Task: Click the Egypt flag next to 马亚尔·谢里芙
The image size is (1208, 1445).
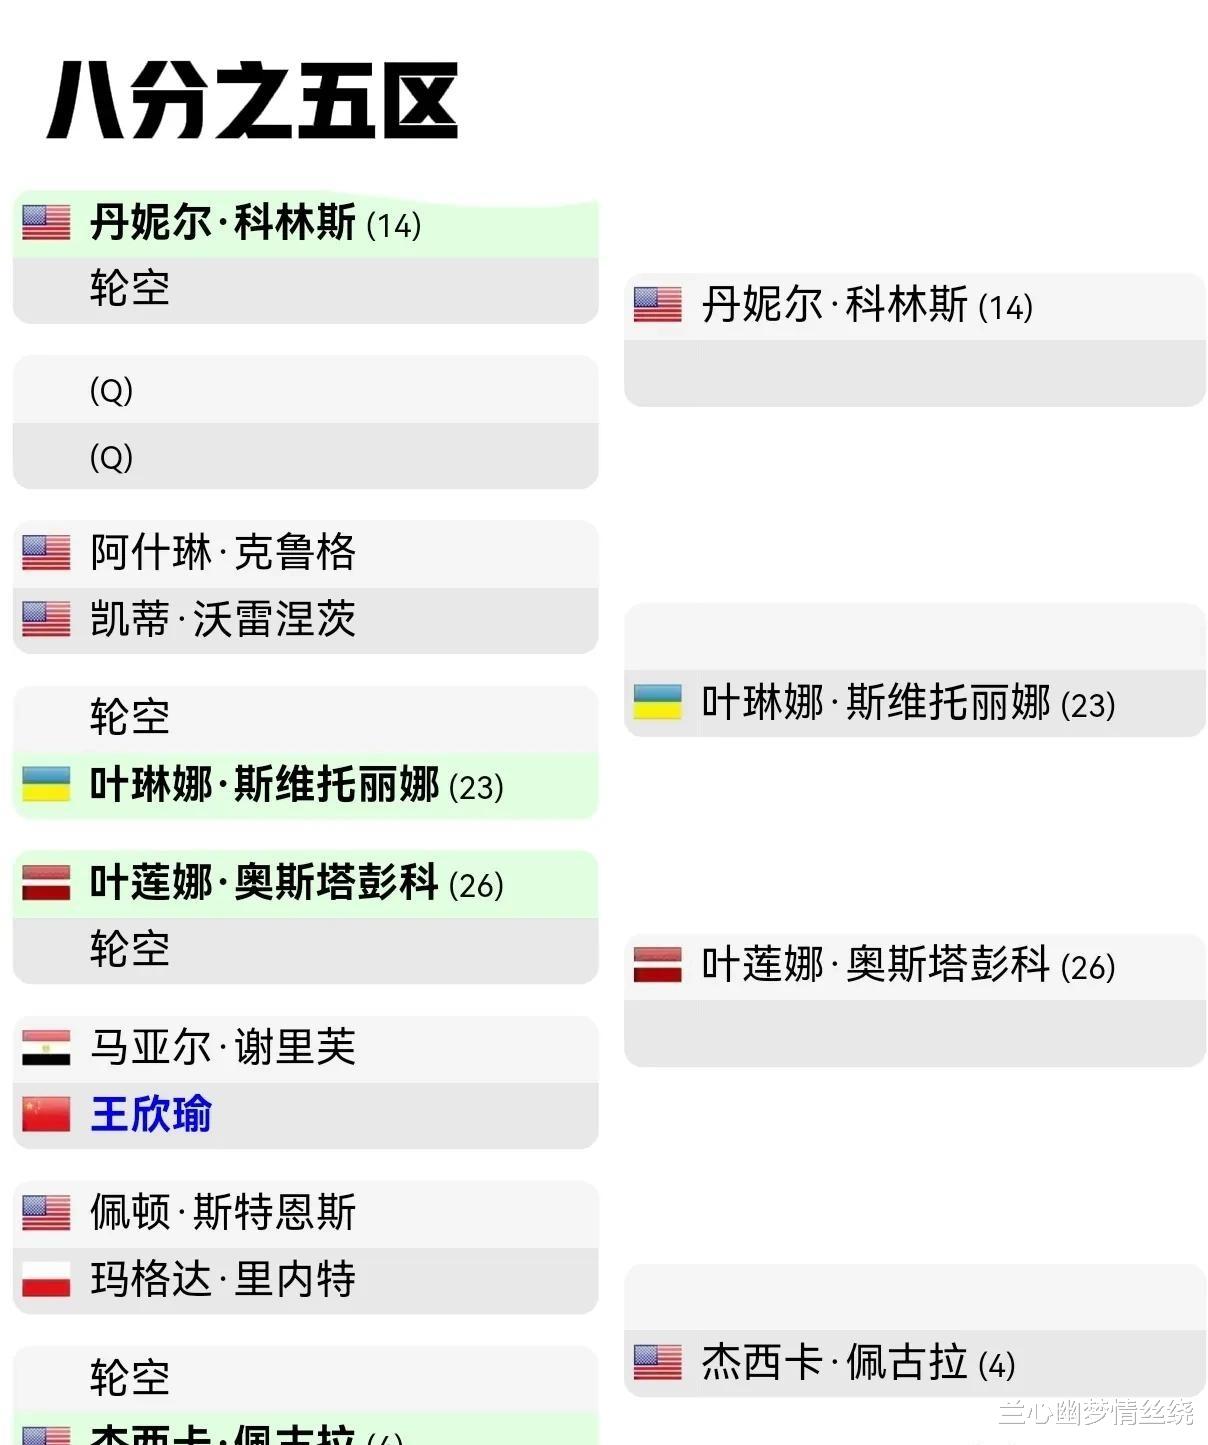Action: [x=46, y=1048]
